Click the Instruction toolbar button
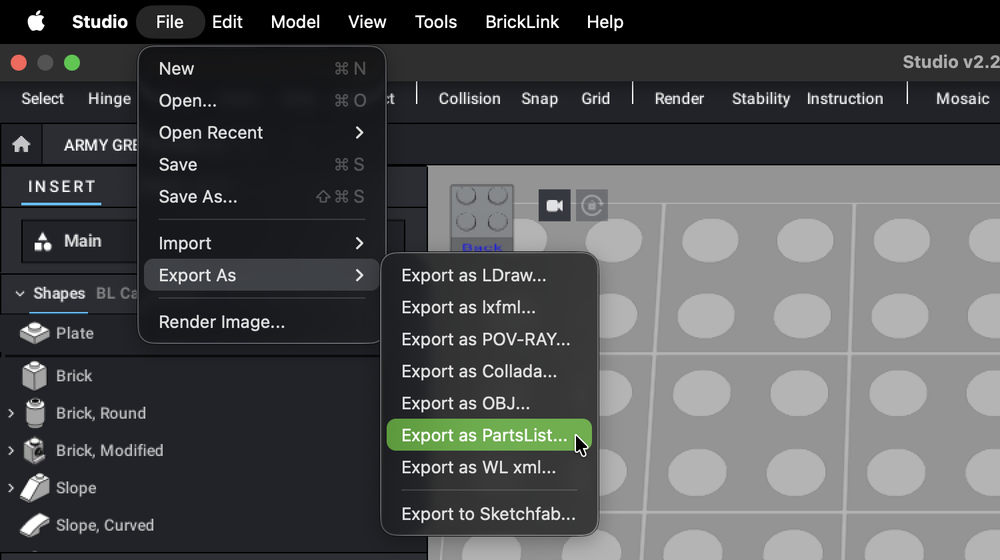 coord(845,99)
